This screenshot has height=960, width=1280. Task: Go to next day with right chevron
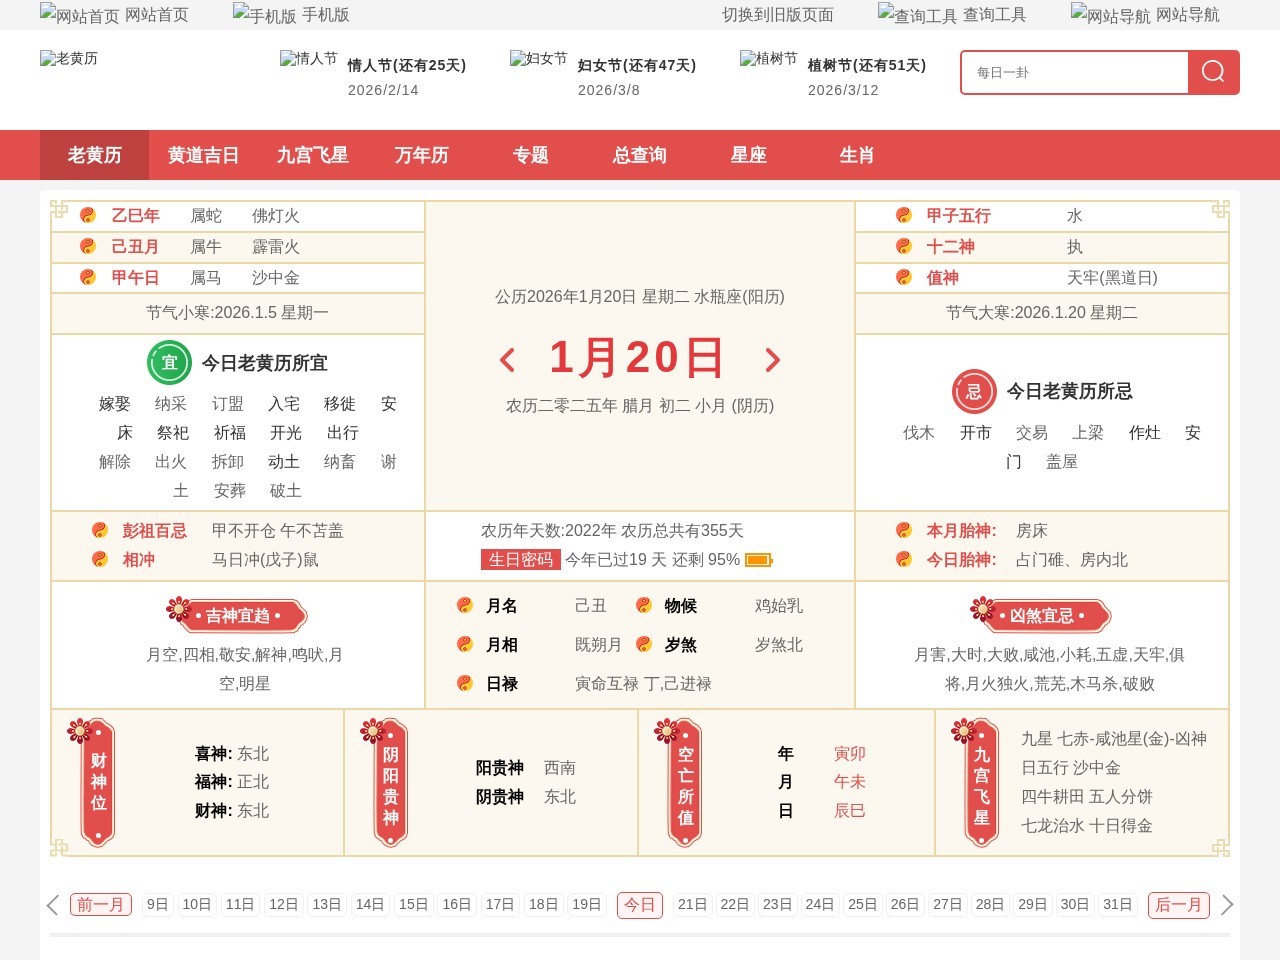[x=772, y=360]
